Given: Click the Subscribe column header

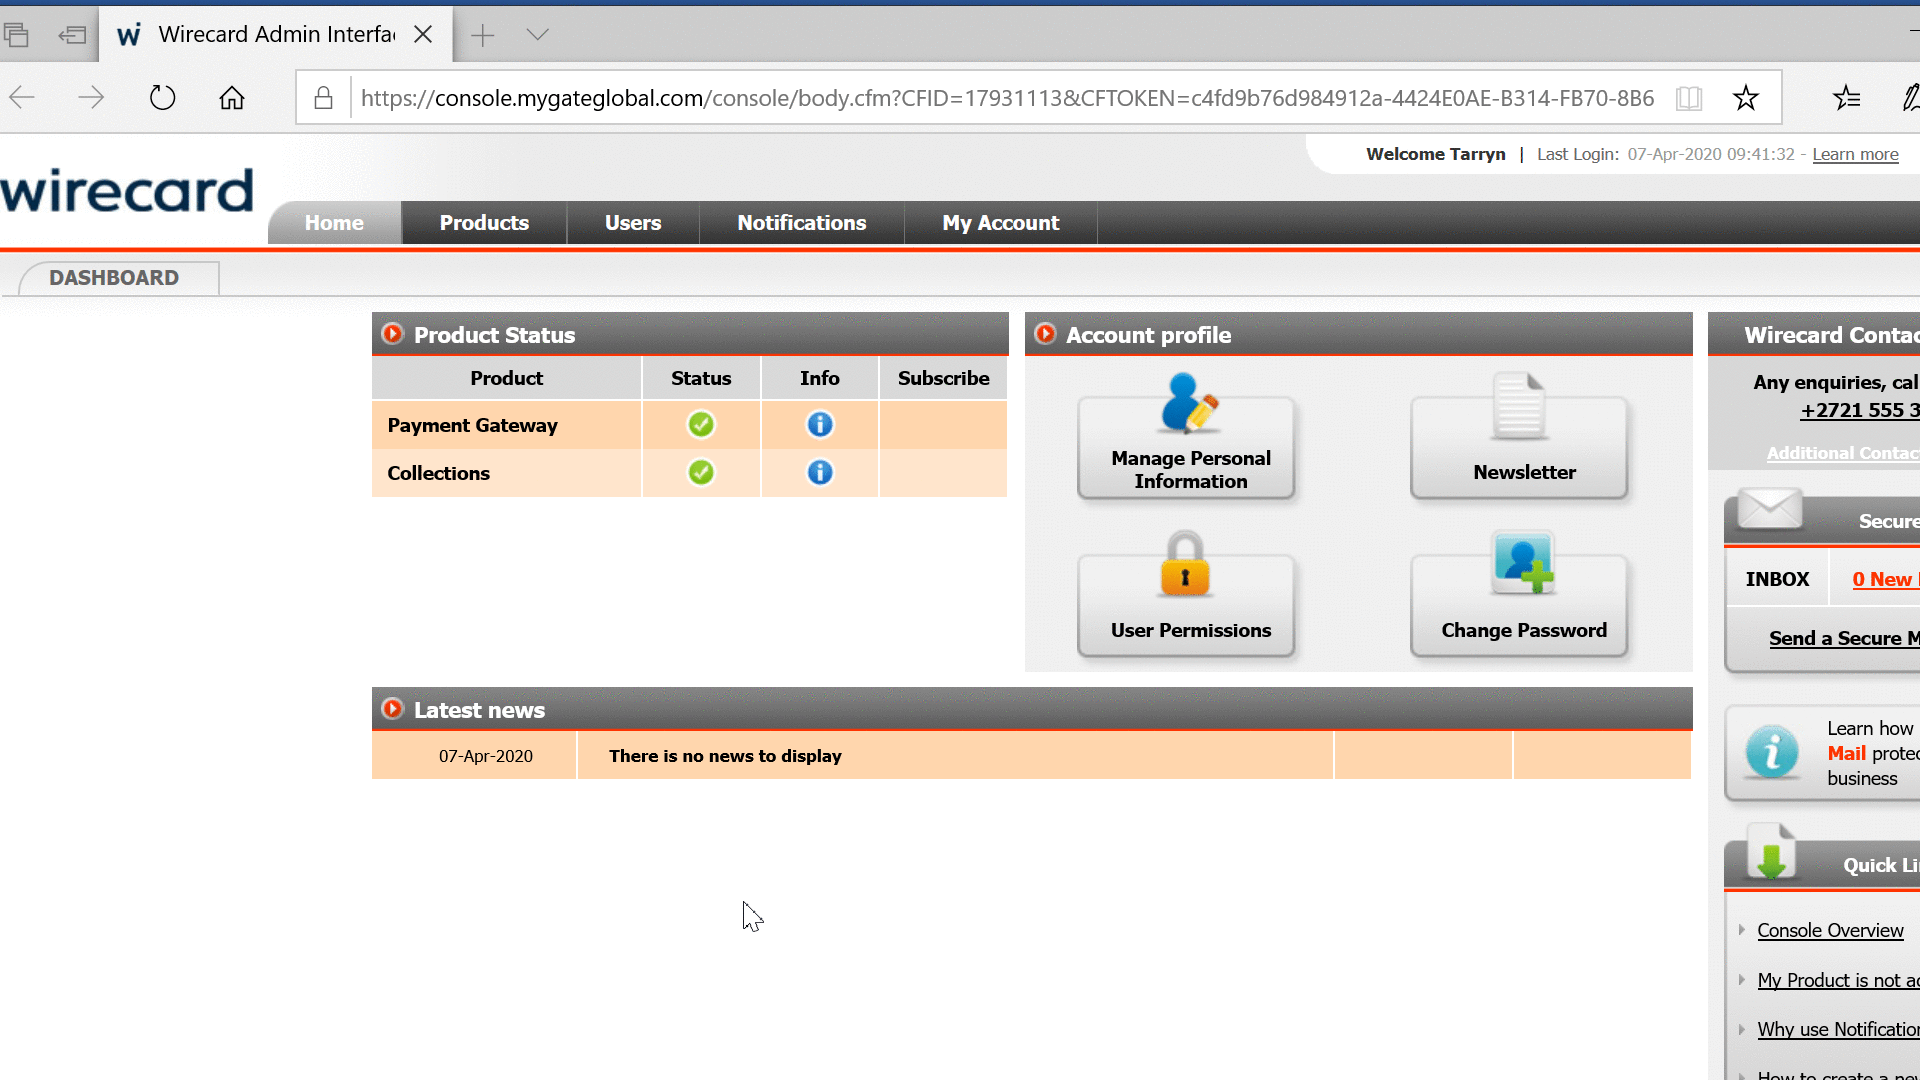Looking at the screenshot, I should coord(943,378).
